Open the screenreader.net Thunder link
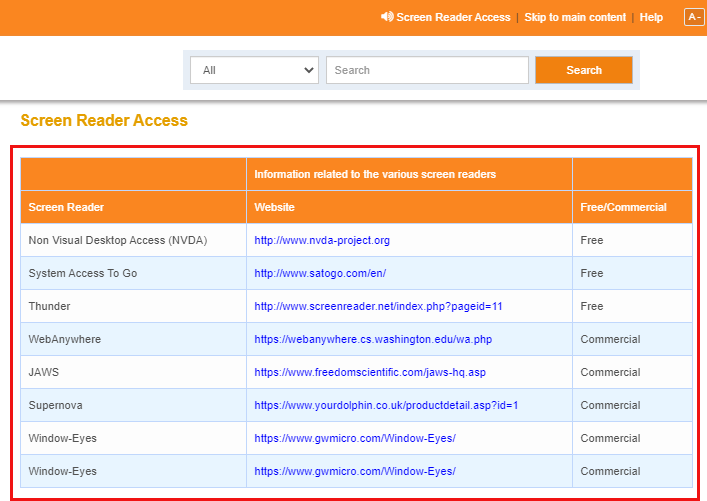This screenshot has height=501, width=707. tap(378, 306)
